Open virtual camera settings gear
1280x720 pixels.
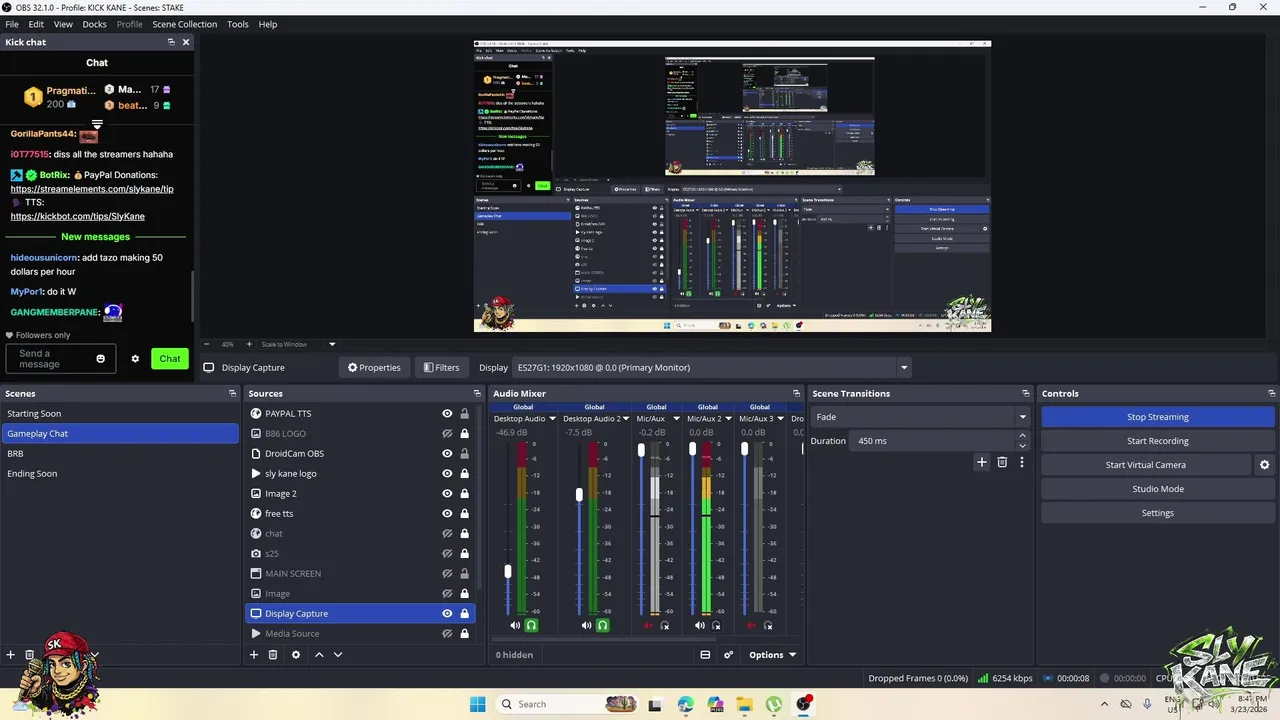[1264, 465]
